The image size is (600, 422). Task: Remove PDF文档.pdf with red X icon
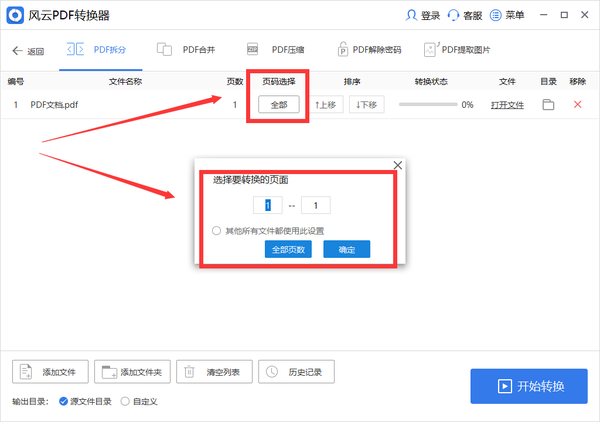(577, 104)
